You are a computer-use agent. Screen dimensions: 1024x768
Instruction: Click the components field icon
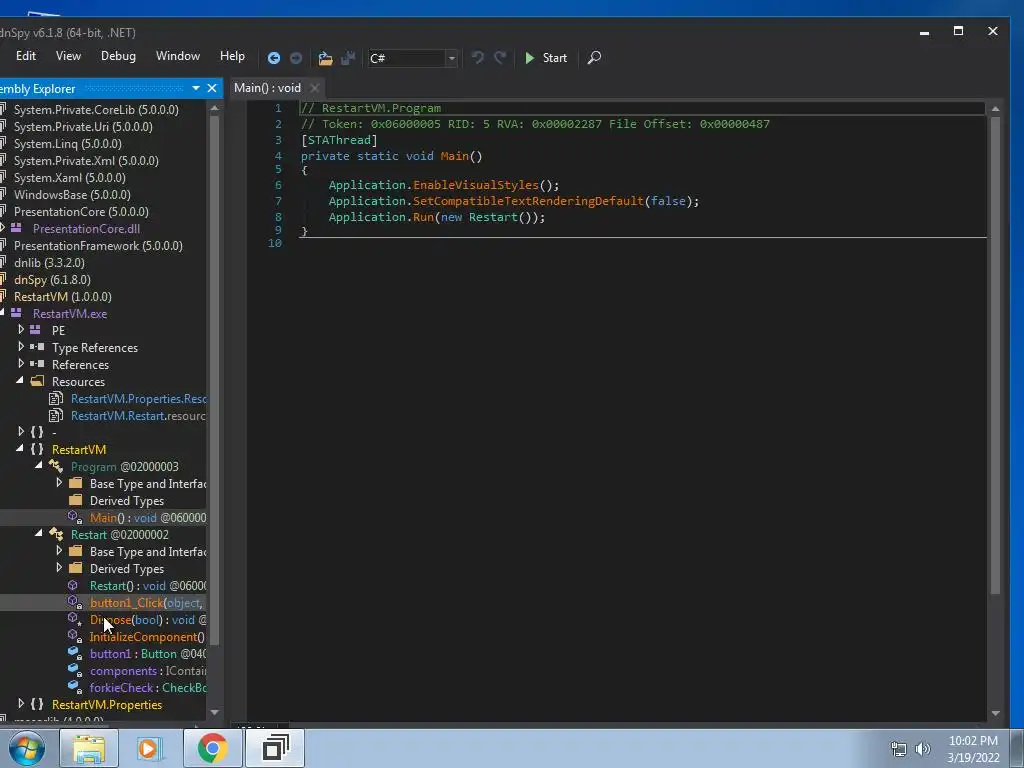pos(74,670)
